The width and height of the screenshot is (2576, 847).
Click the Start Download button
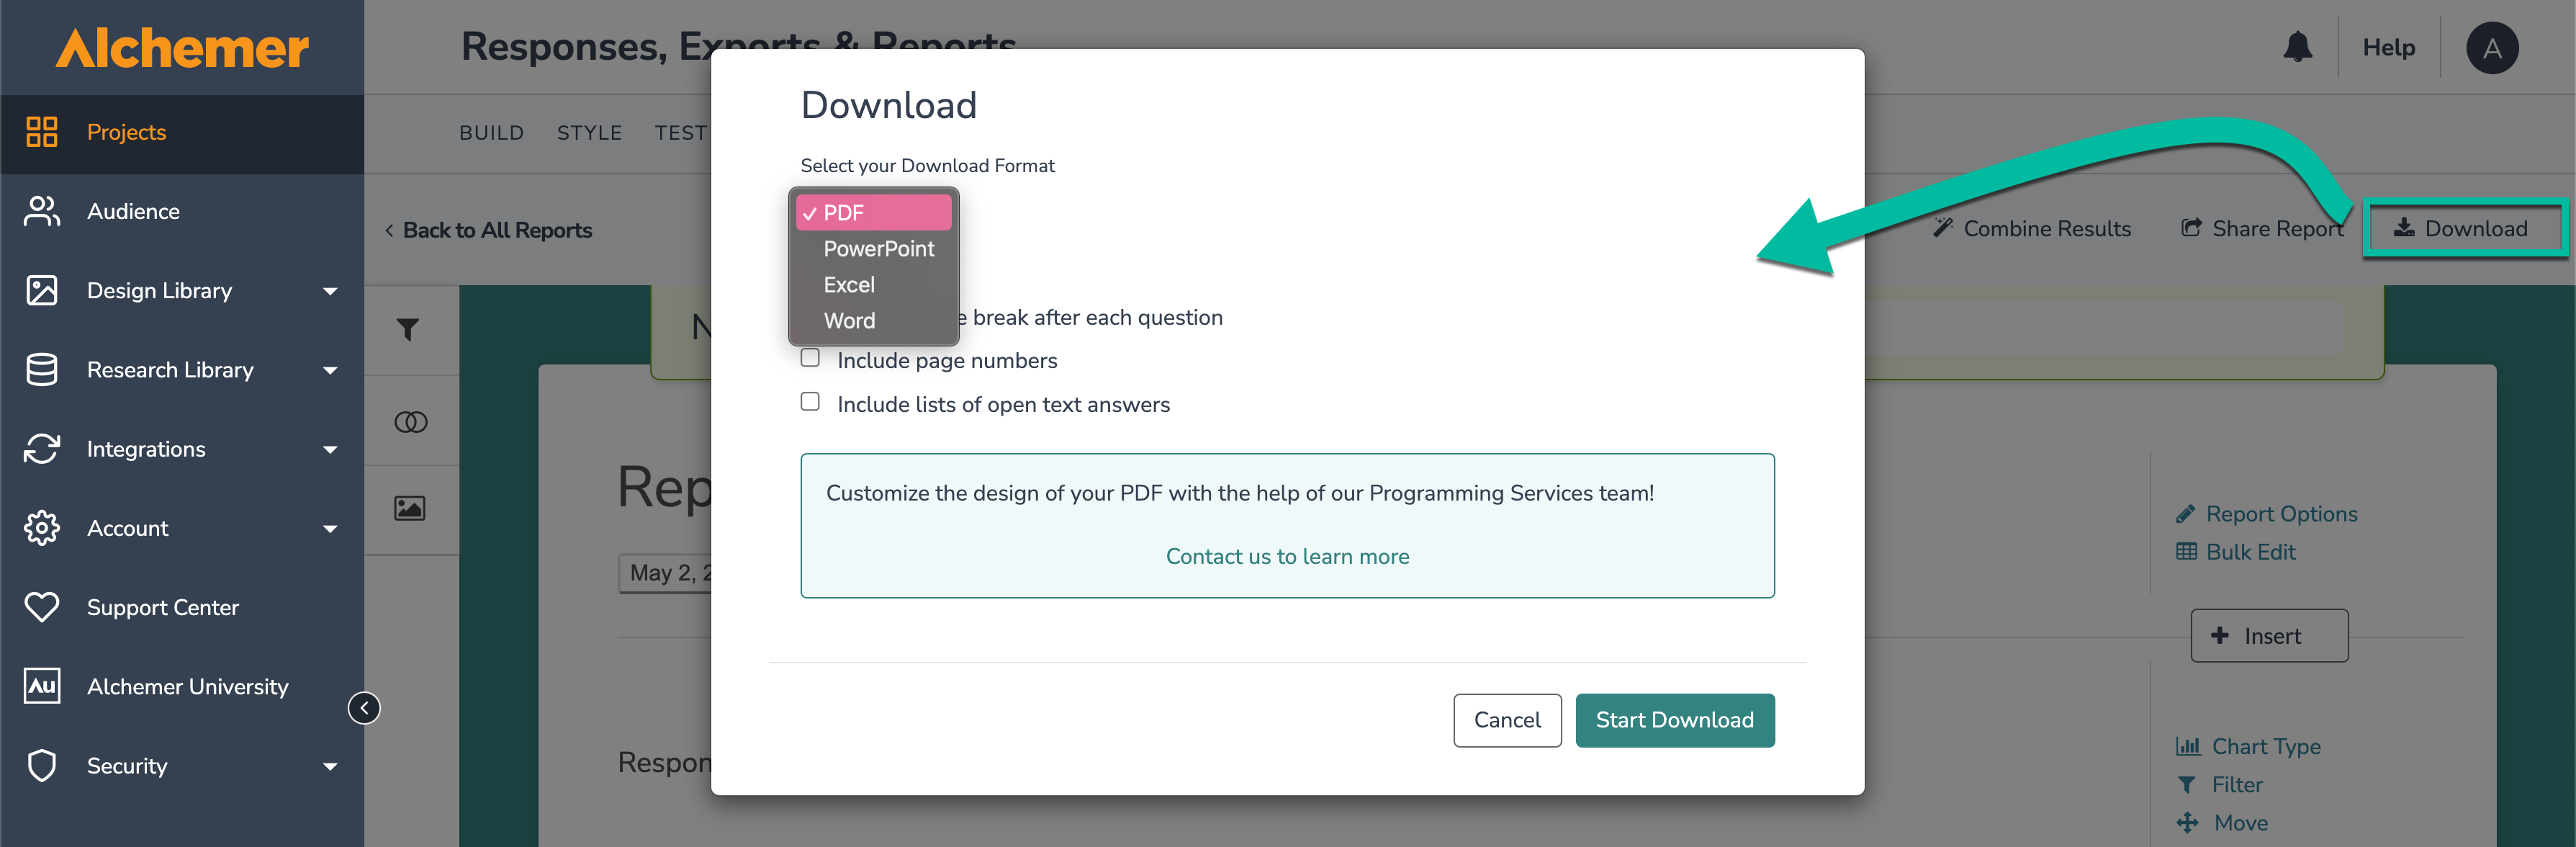[x=1674, y=720]
